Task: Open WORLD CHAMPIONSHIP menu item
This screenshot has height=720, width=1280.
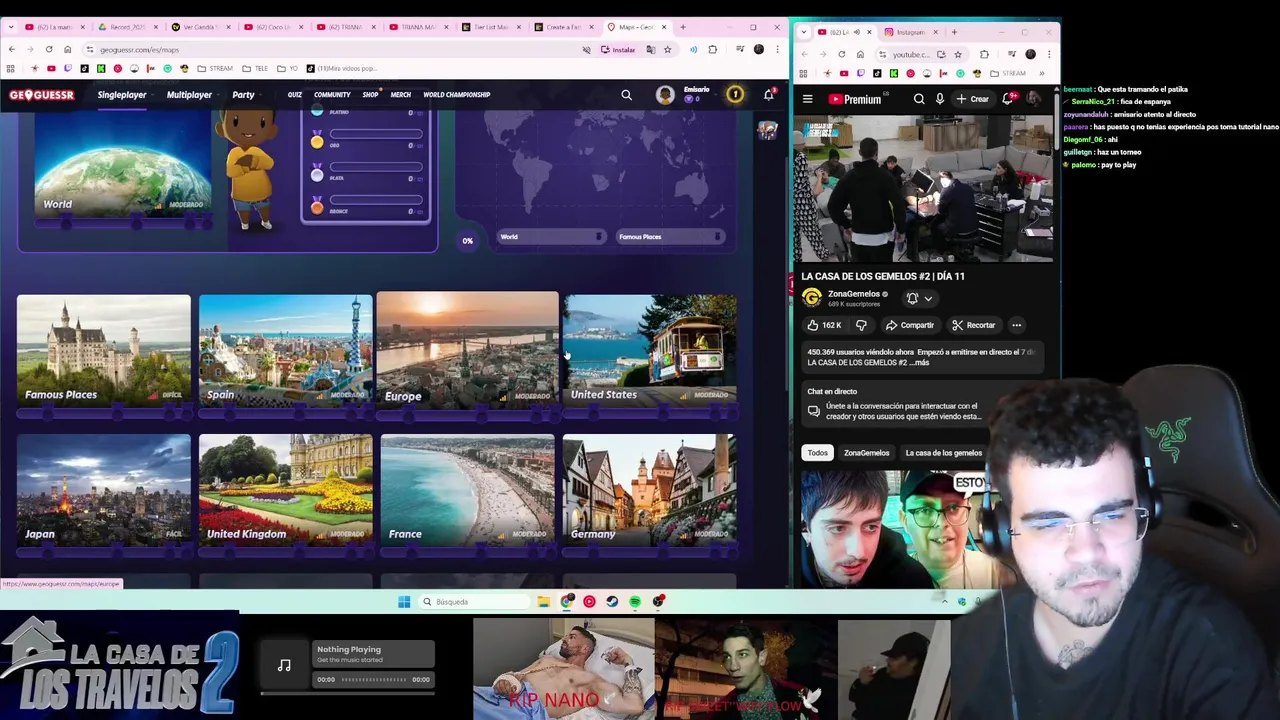Action: (456, 95)
